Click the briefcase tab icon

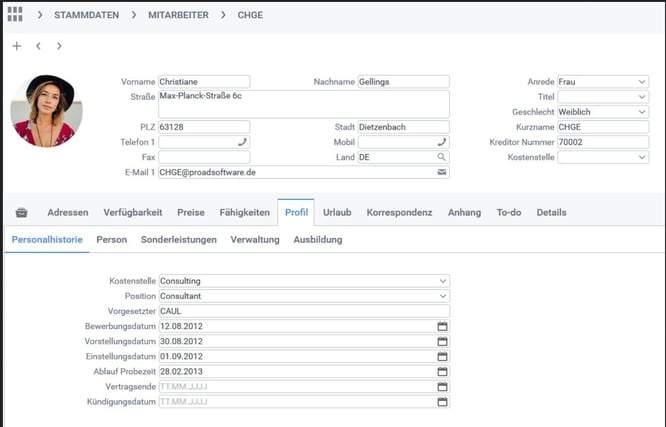(x=22, y=213)
